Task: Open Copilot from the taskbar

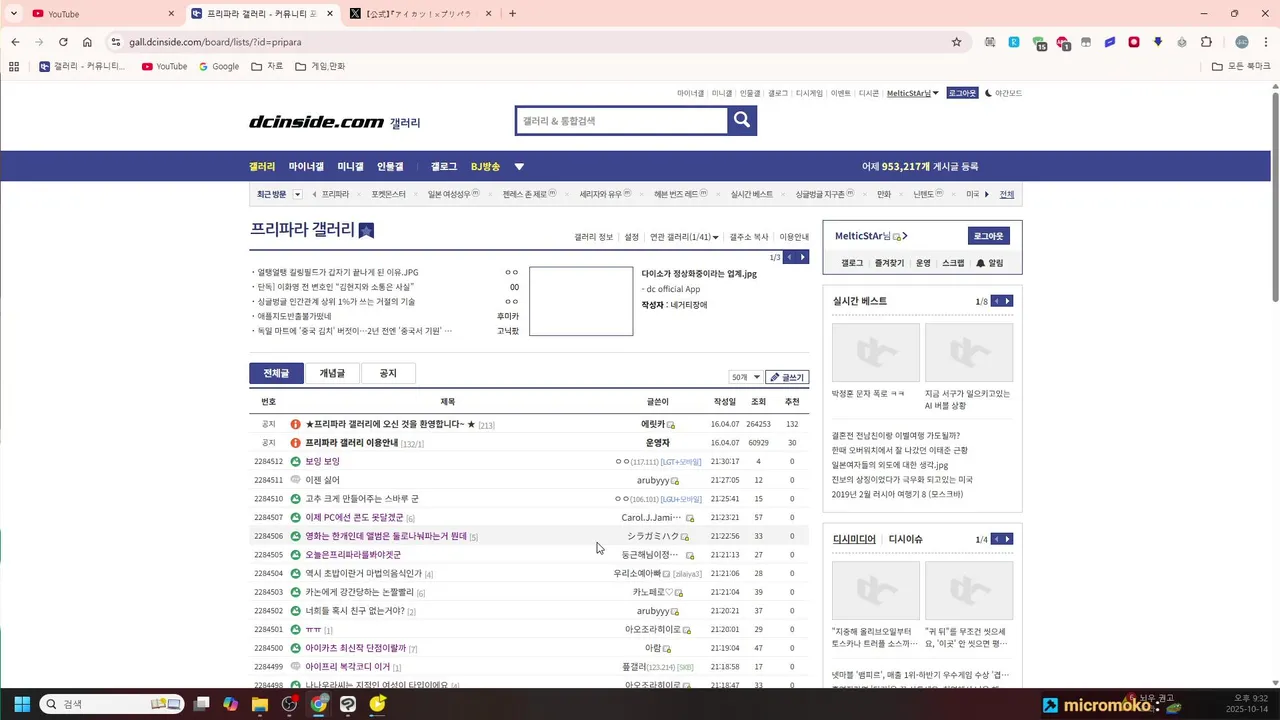Action: 231,704
